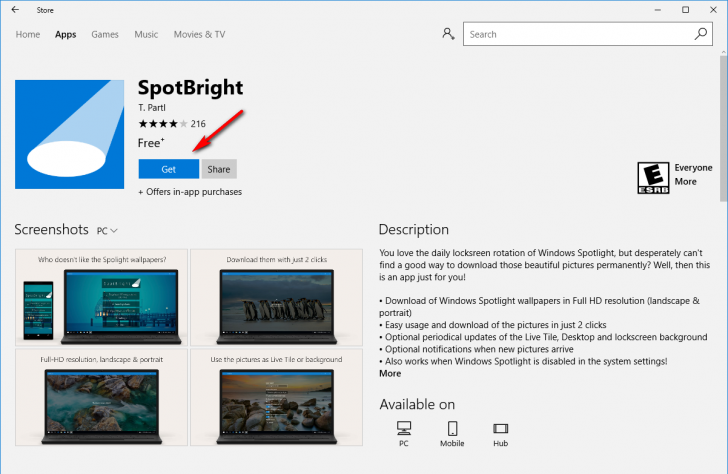Click the 216 ratings count

(198, 123)
